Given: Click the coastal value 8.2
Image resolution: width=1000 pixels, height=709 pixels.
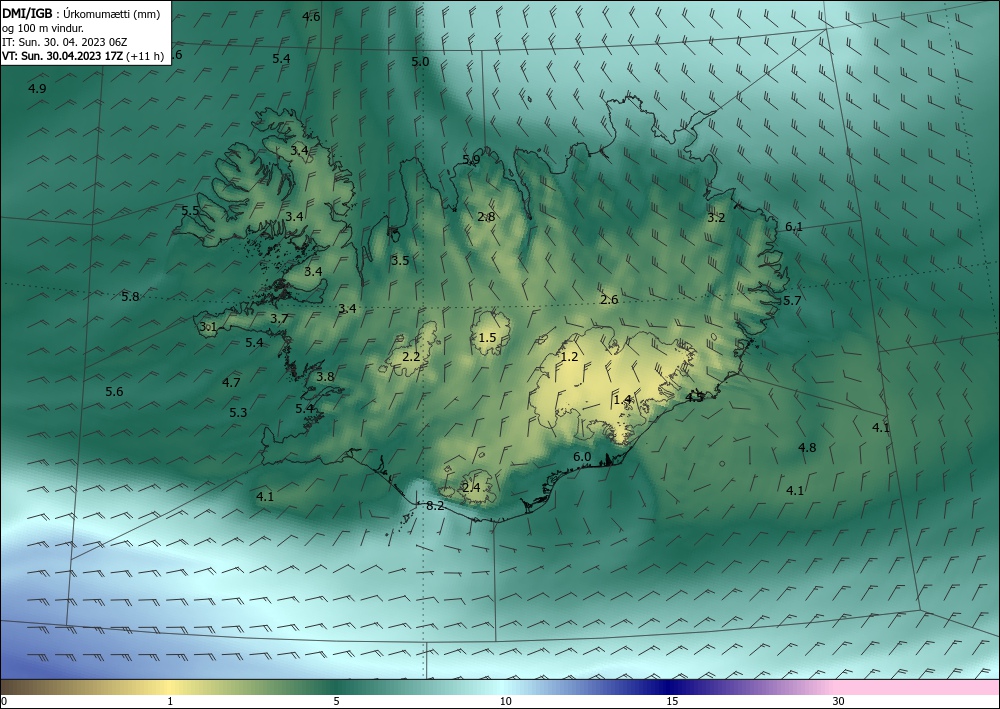Looking at the screenshot, I should (x=435, y=506).
